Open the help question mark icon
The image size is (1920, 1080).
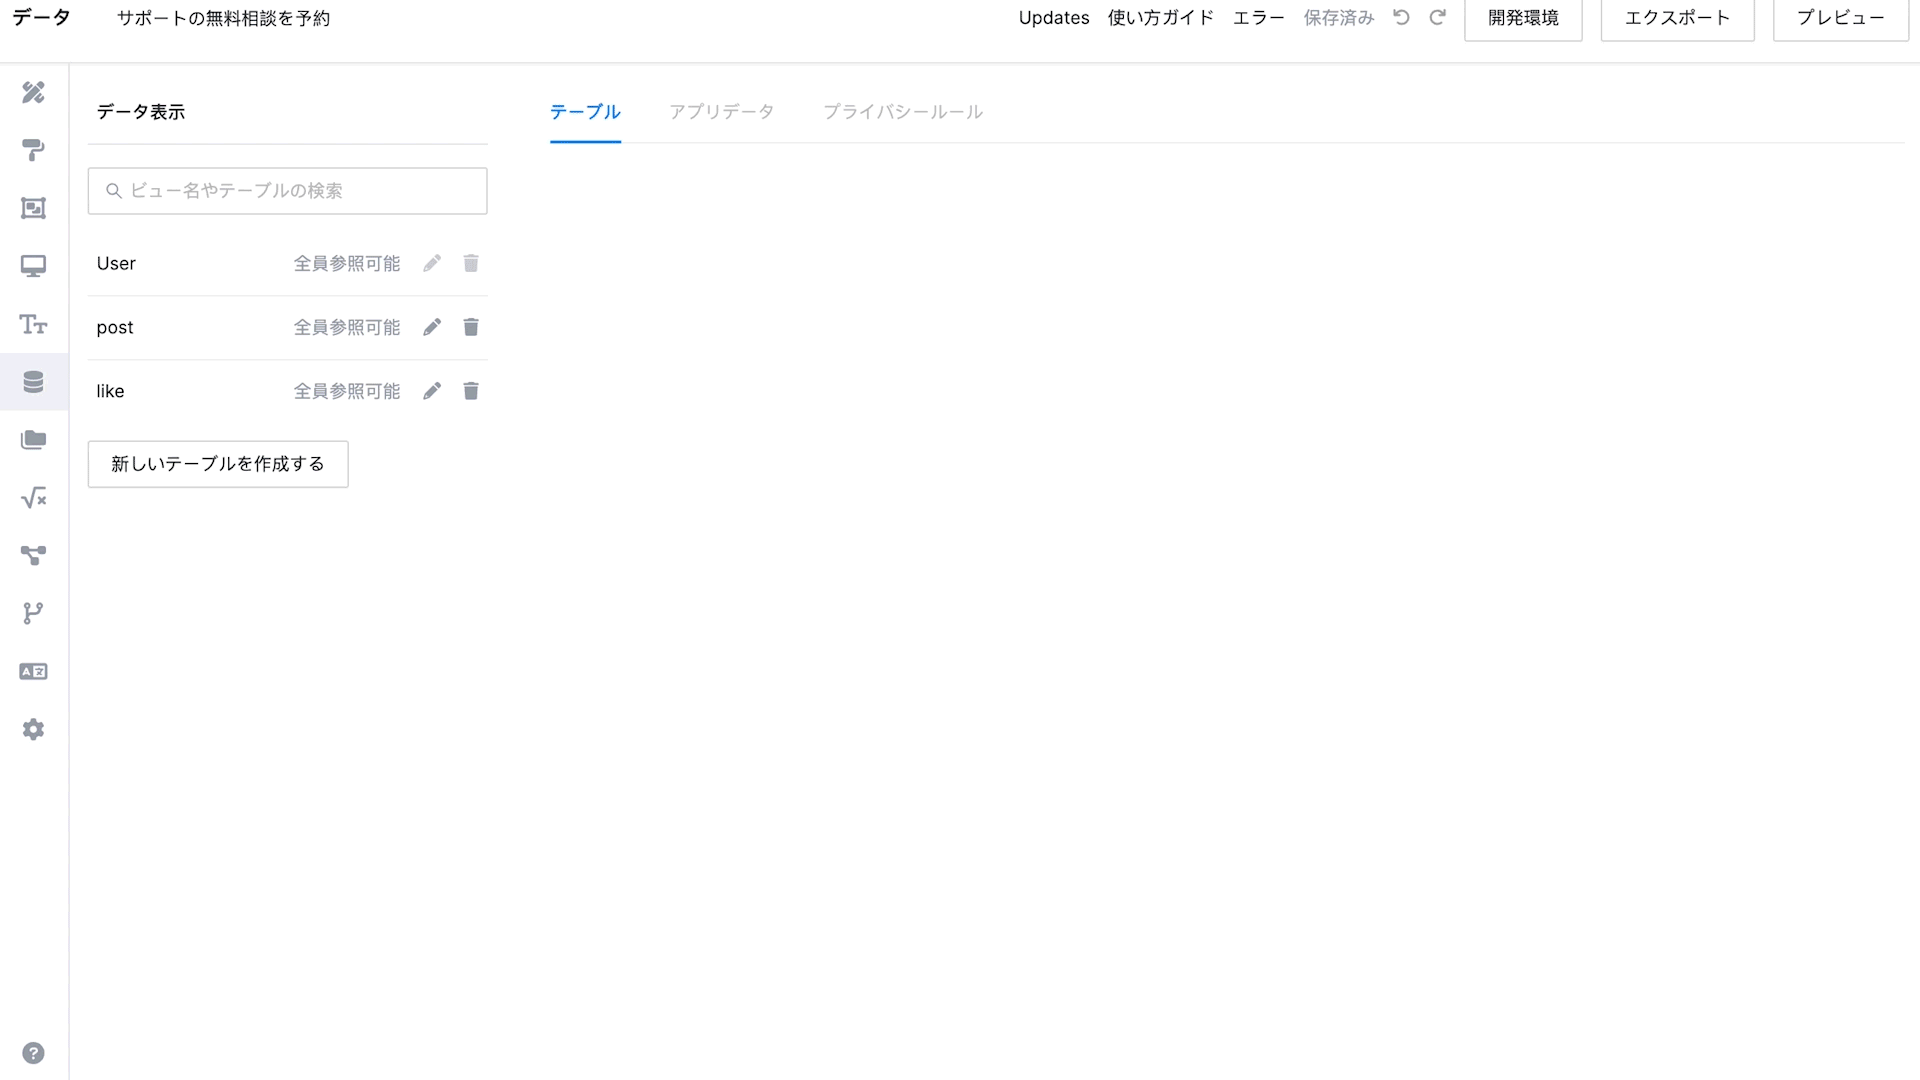(x=33, y=1053)
